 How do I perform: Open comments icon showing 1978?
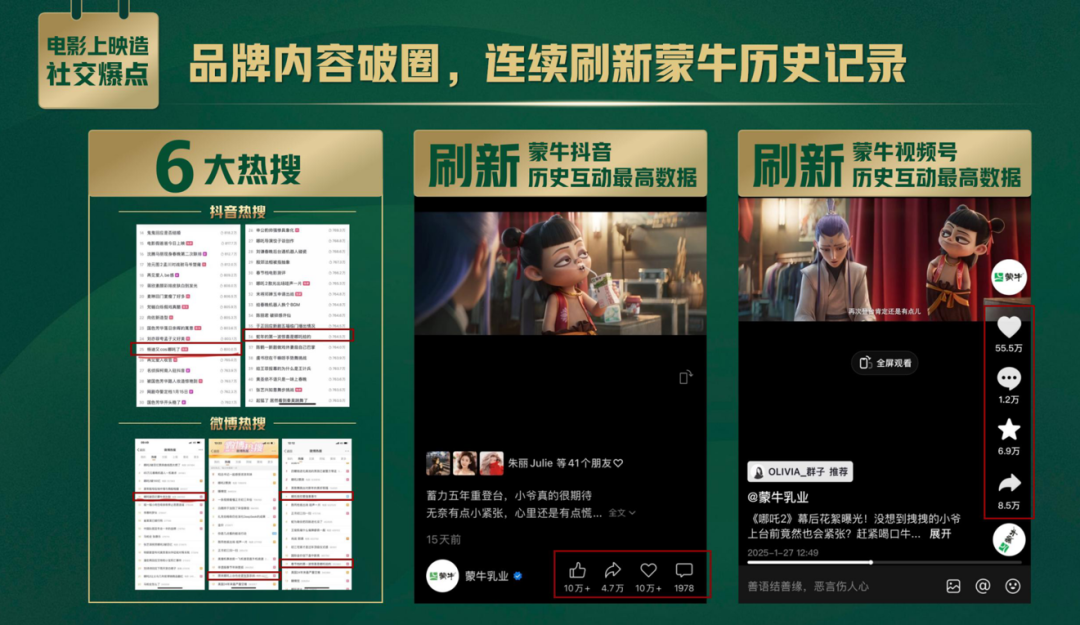pyautogui.click(x=684, y=570)
